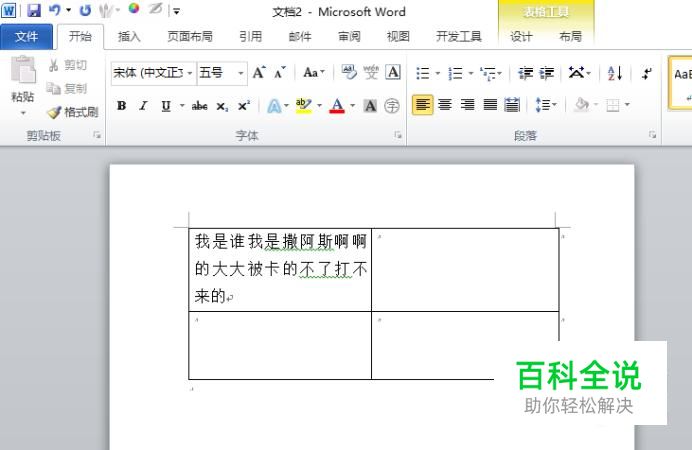Click the Increase Indent icon
This screenshot has width=692, height=450.
(547, 73)
